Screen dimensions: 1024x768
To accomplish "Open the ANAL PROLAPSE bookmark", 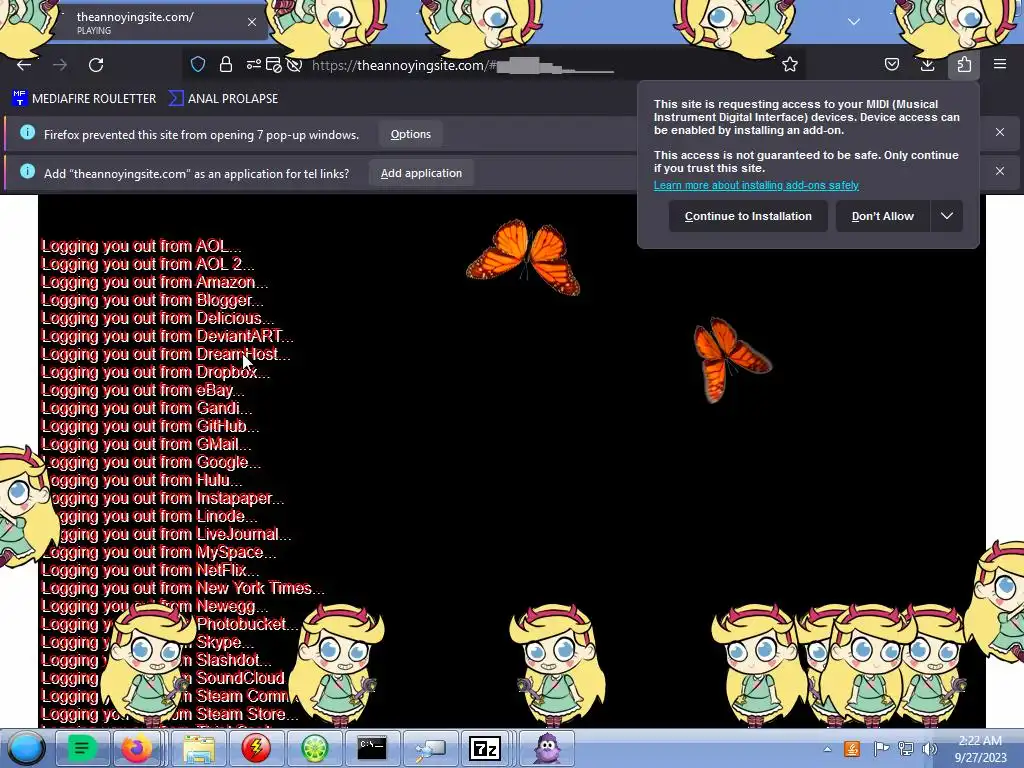I will click(x=223, y=99).
